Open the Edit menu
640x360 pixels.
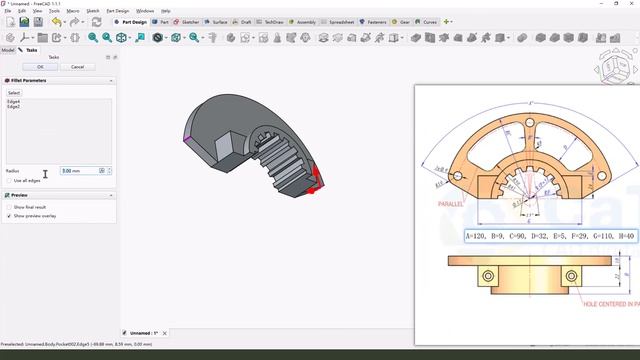[22, 11]
